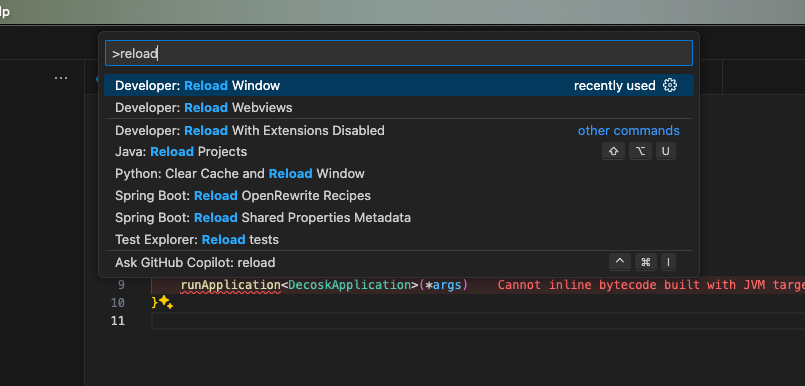Image resolution: width=805 pixels, height=386 pixels.
Task: Place cursor on empty line 11
Action: pos(477,321)
